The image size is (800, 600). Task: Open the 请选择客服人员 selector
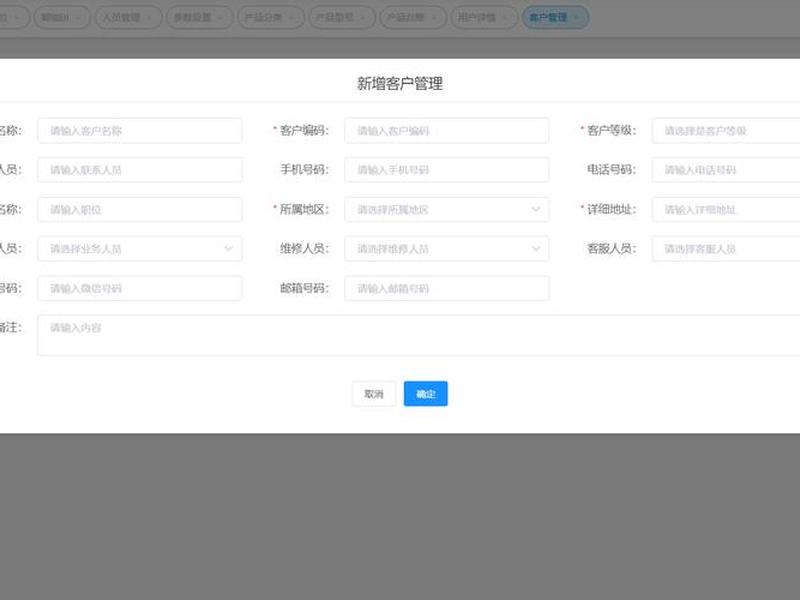coord(726,249)
